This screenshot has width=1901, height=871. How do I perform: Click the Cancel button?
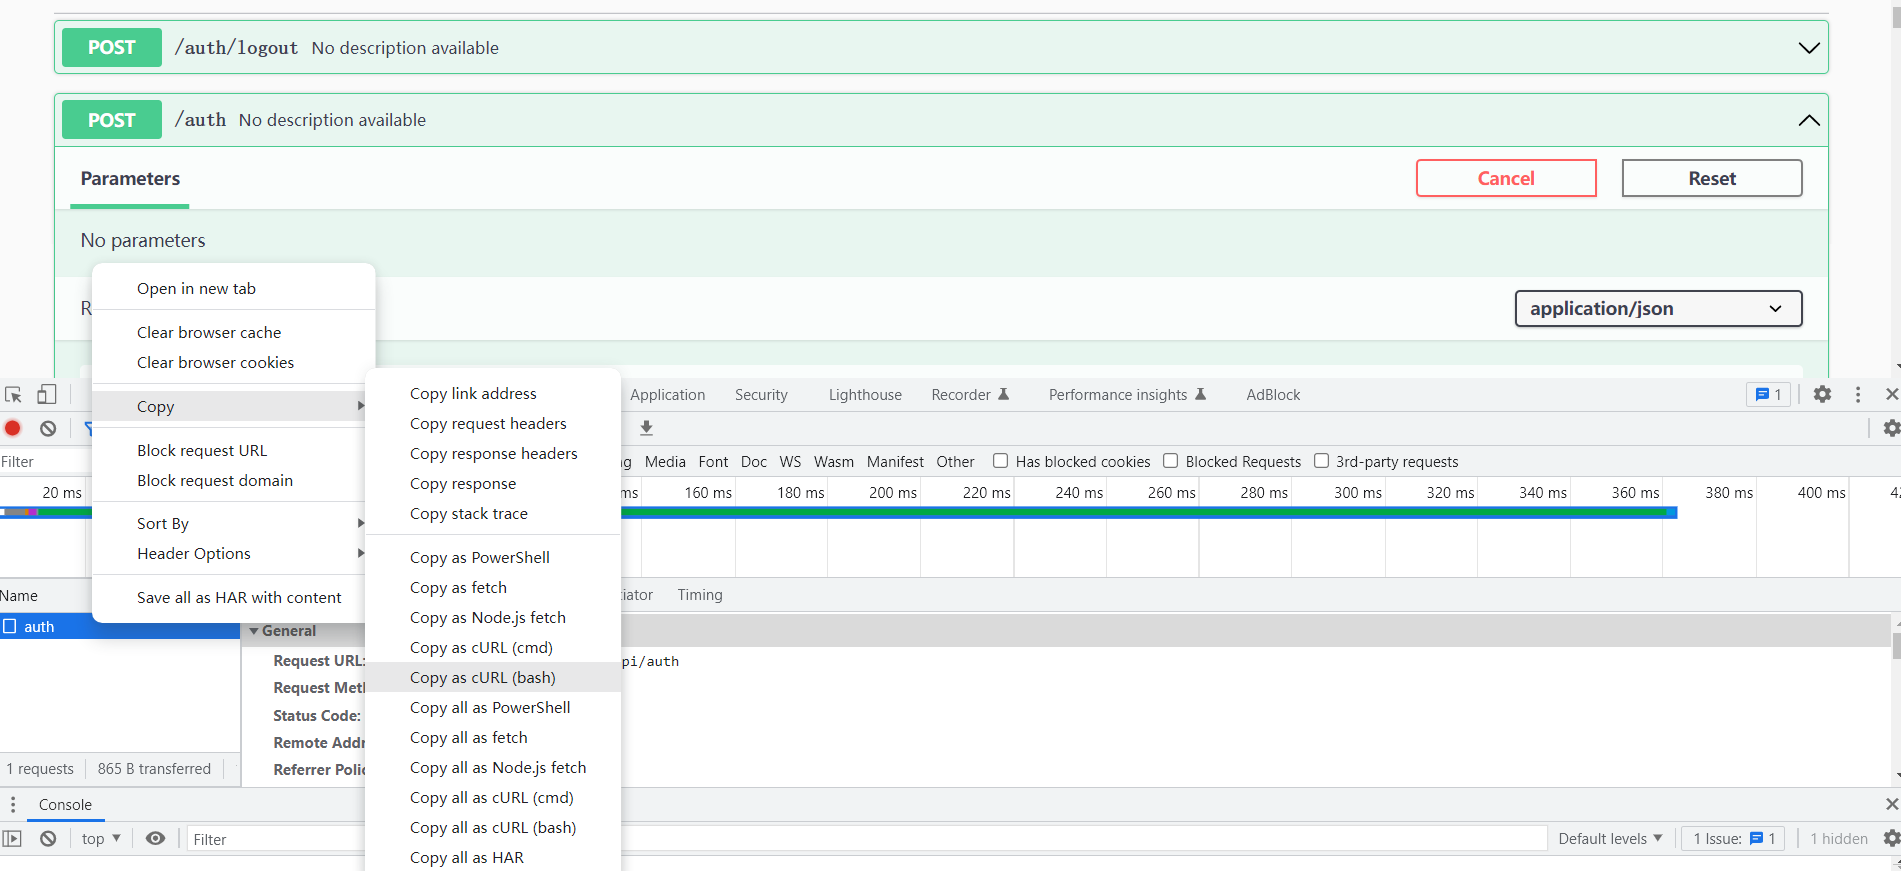[1506, 178]
